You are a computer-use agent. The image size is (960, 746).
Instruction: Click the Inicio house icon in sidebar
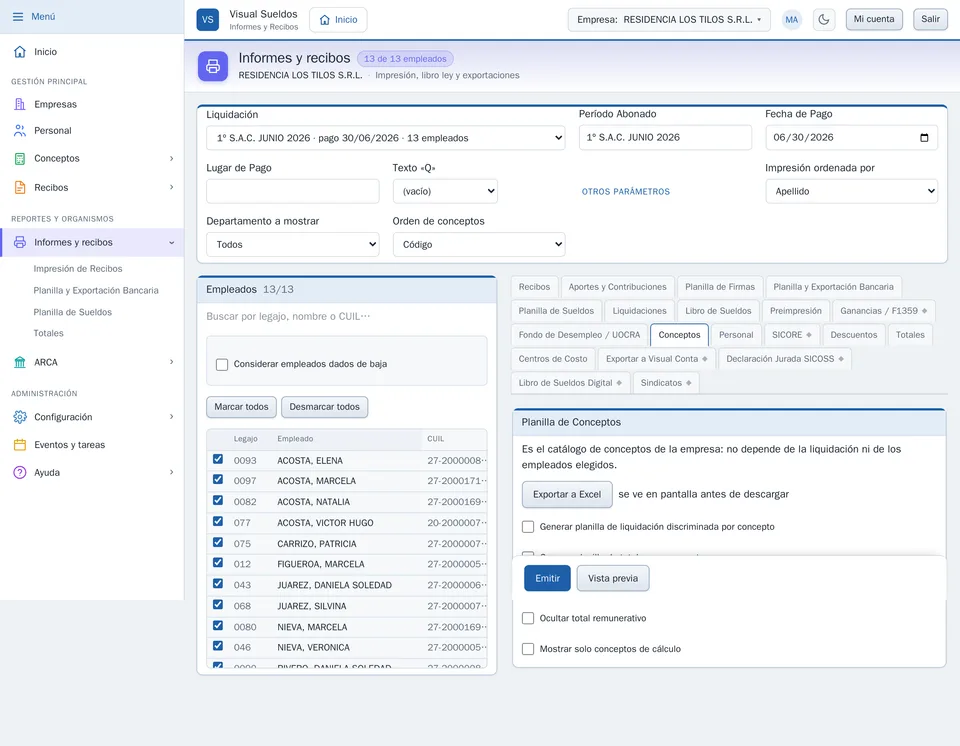[x=20, y=52]
